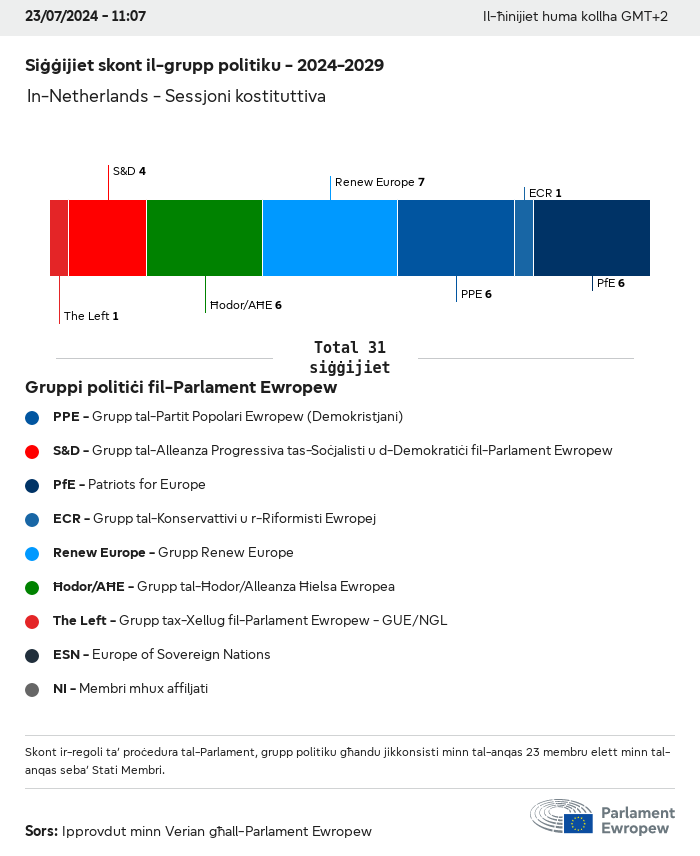Click the "Total 31 siġġijiet" text
Image resolution: width=700 pixels, height=856 pixels.
point(349,358)
